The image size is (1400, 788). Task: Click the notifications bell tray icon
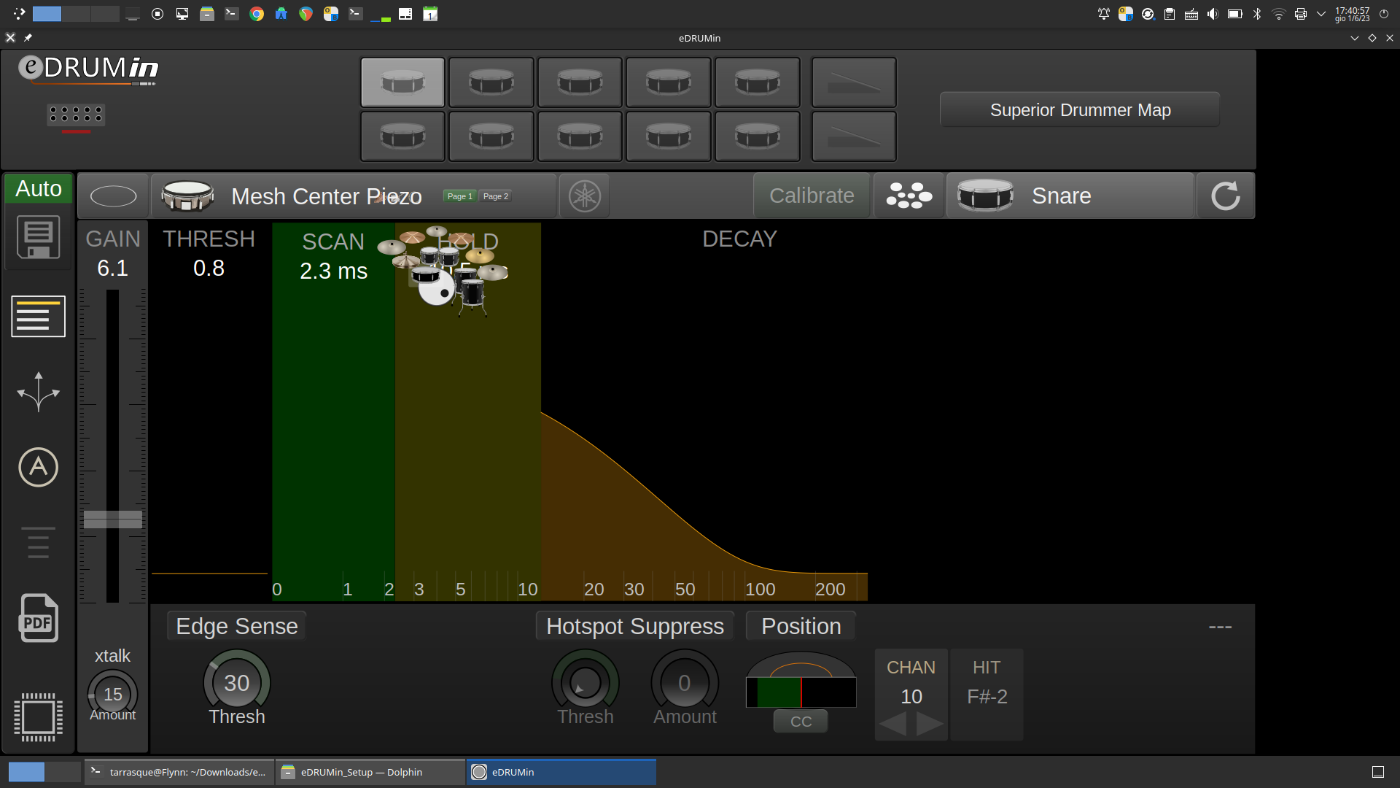tap(1104, 14)
